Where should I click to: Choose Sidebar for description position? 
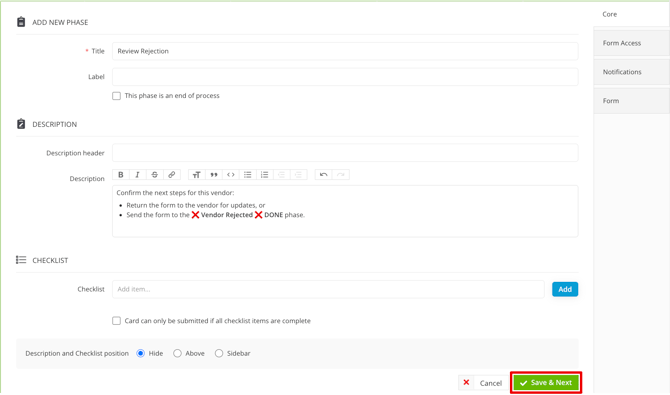click(x=219, y=353)
